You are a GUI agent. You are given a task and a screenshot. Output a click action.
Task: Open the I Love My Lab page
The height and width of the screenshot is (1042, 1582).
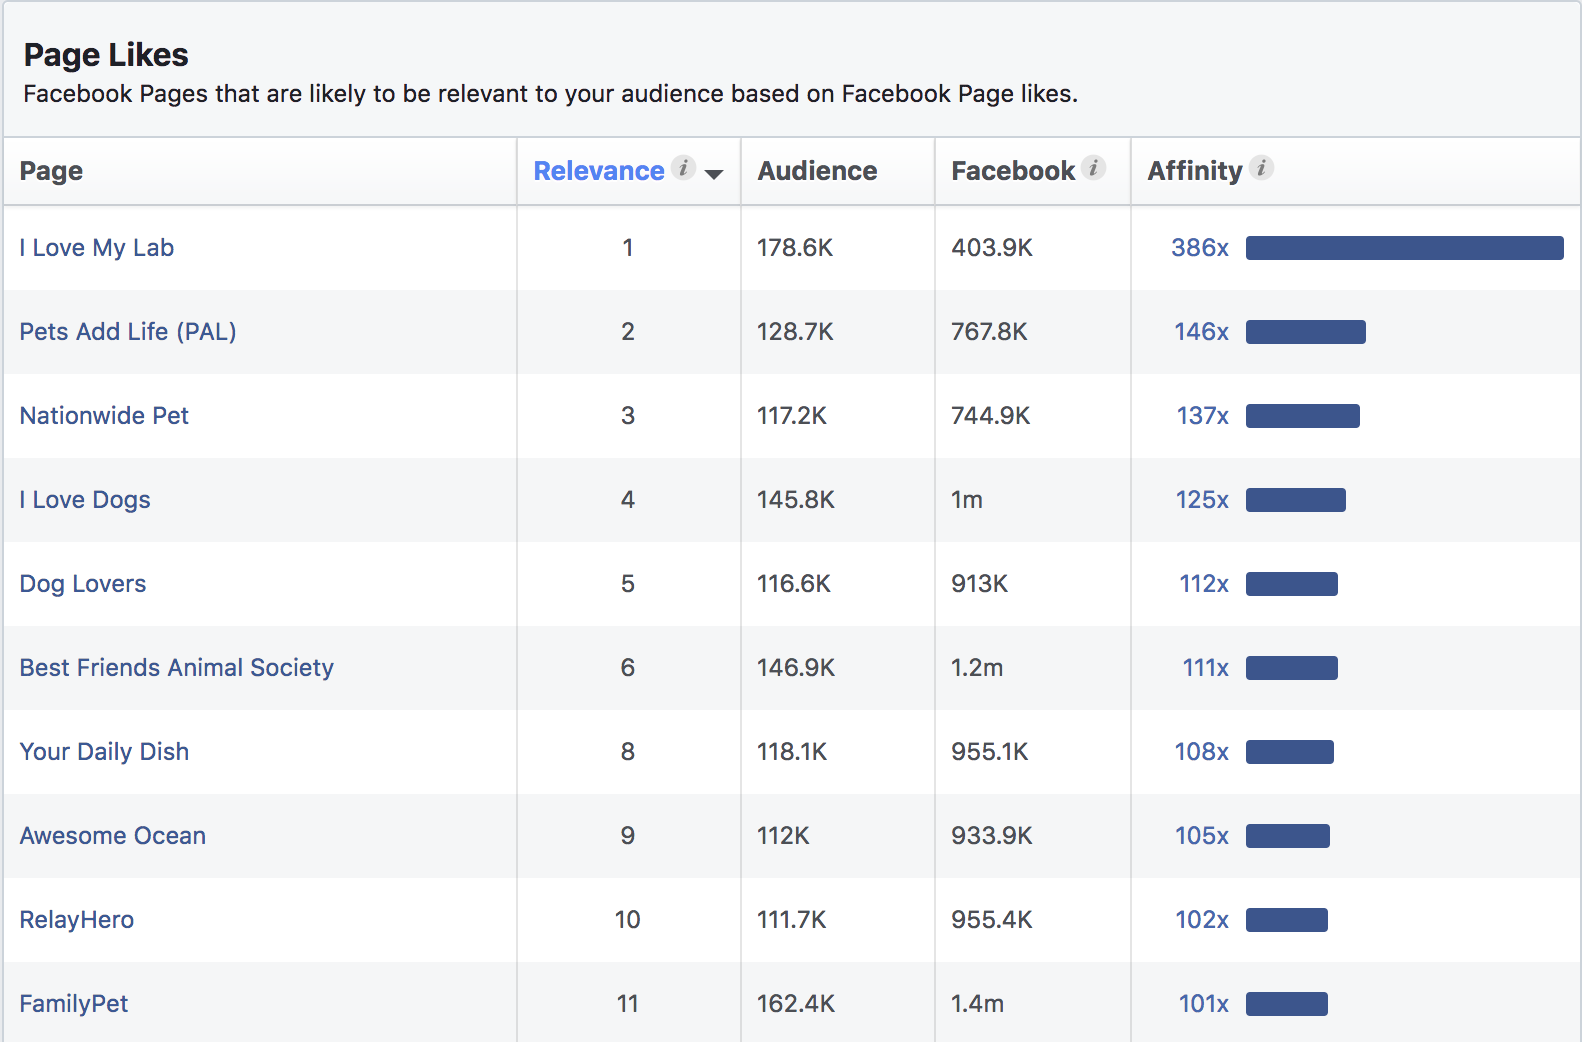(x=97, y=248)
